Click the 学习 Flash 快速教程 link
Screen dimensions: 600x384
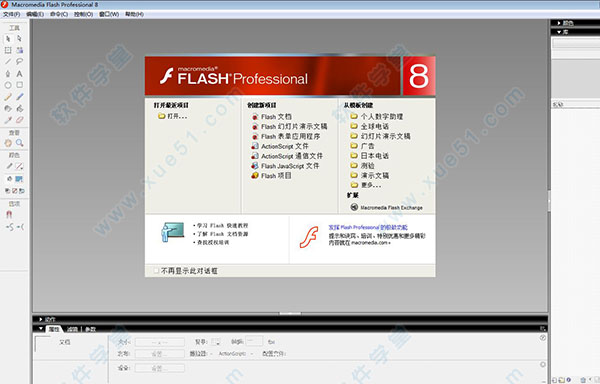[222, 226]
